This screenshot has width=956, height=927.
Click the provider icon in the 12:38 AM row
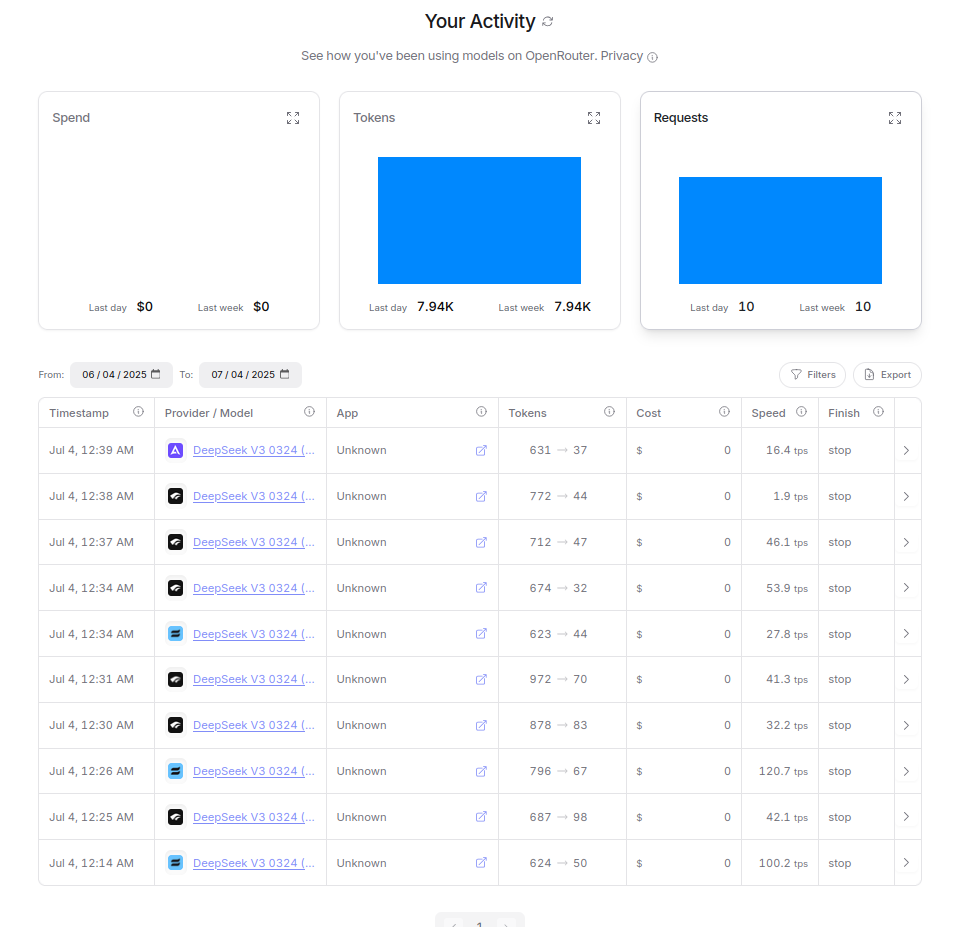176,496
